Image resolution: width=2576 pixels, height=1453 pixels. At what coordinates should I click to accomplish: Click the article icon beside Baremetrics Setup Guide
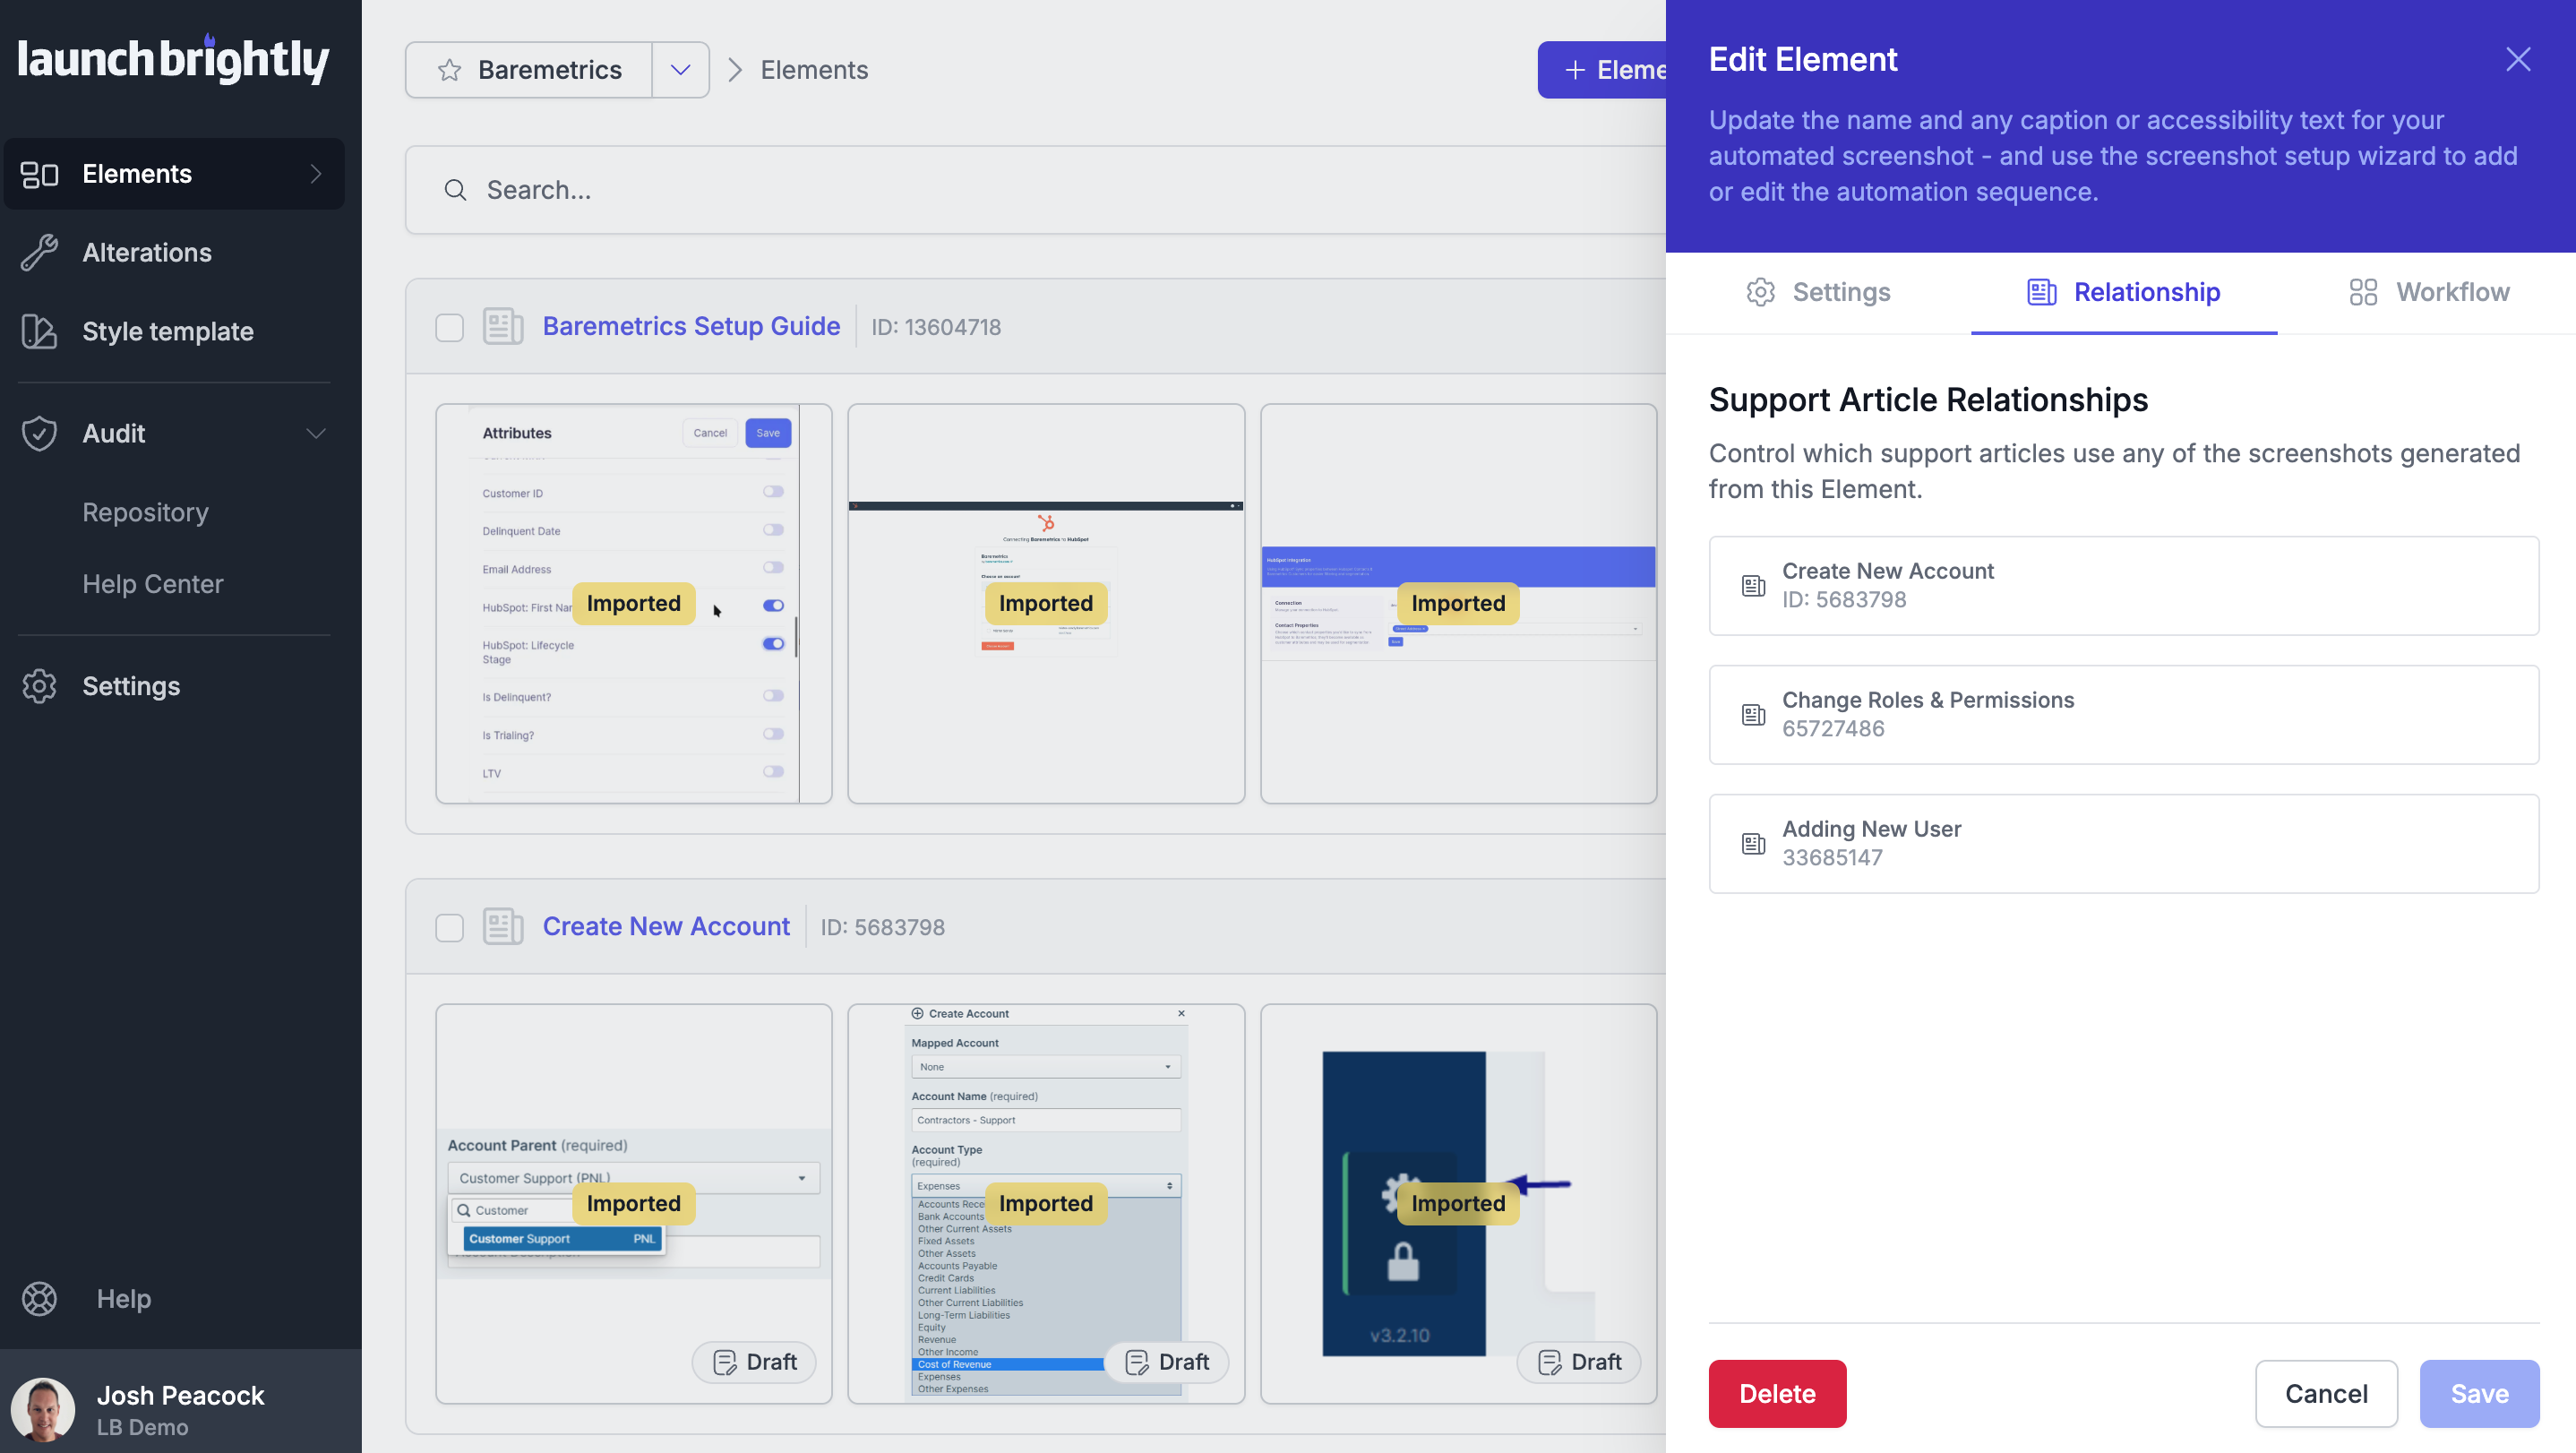[x=503, y=327]
